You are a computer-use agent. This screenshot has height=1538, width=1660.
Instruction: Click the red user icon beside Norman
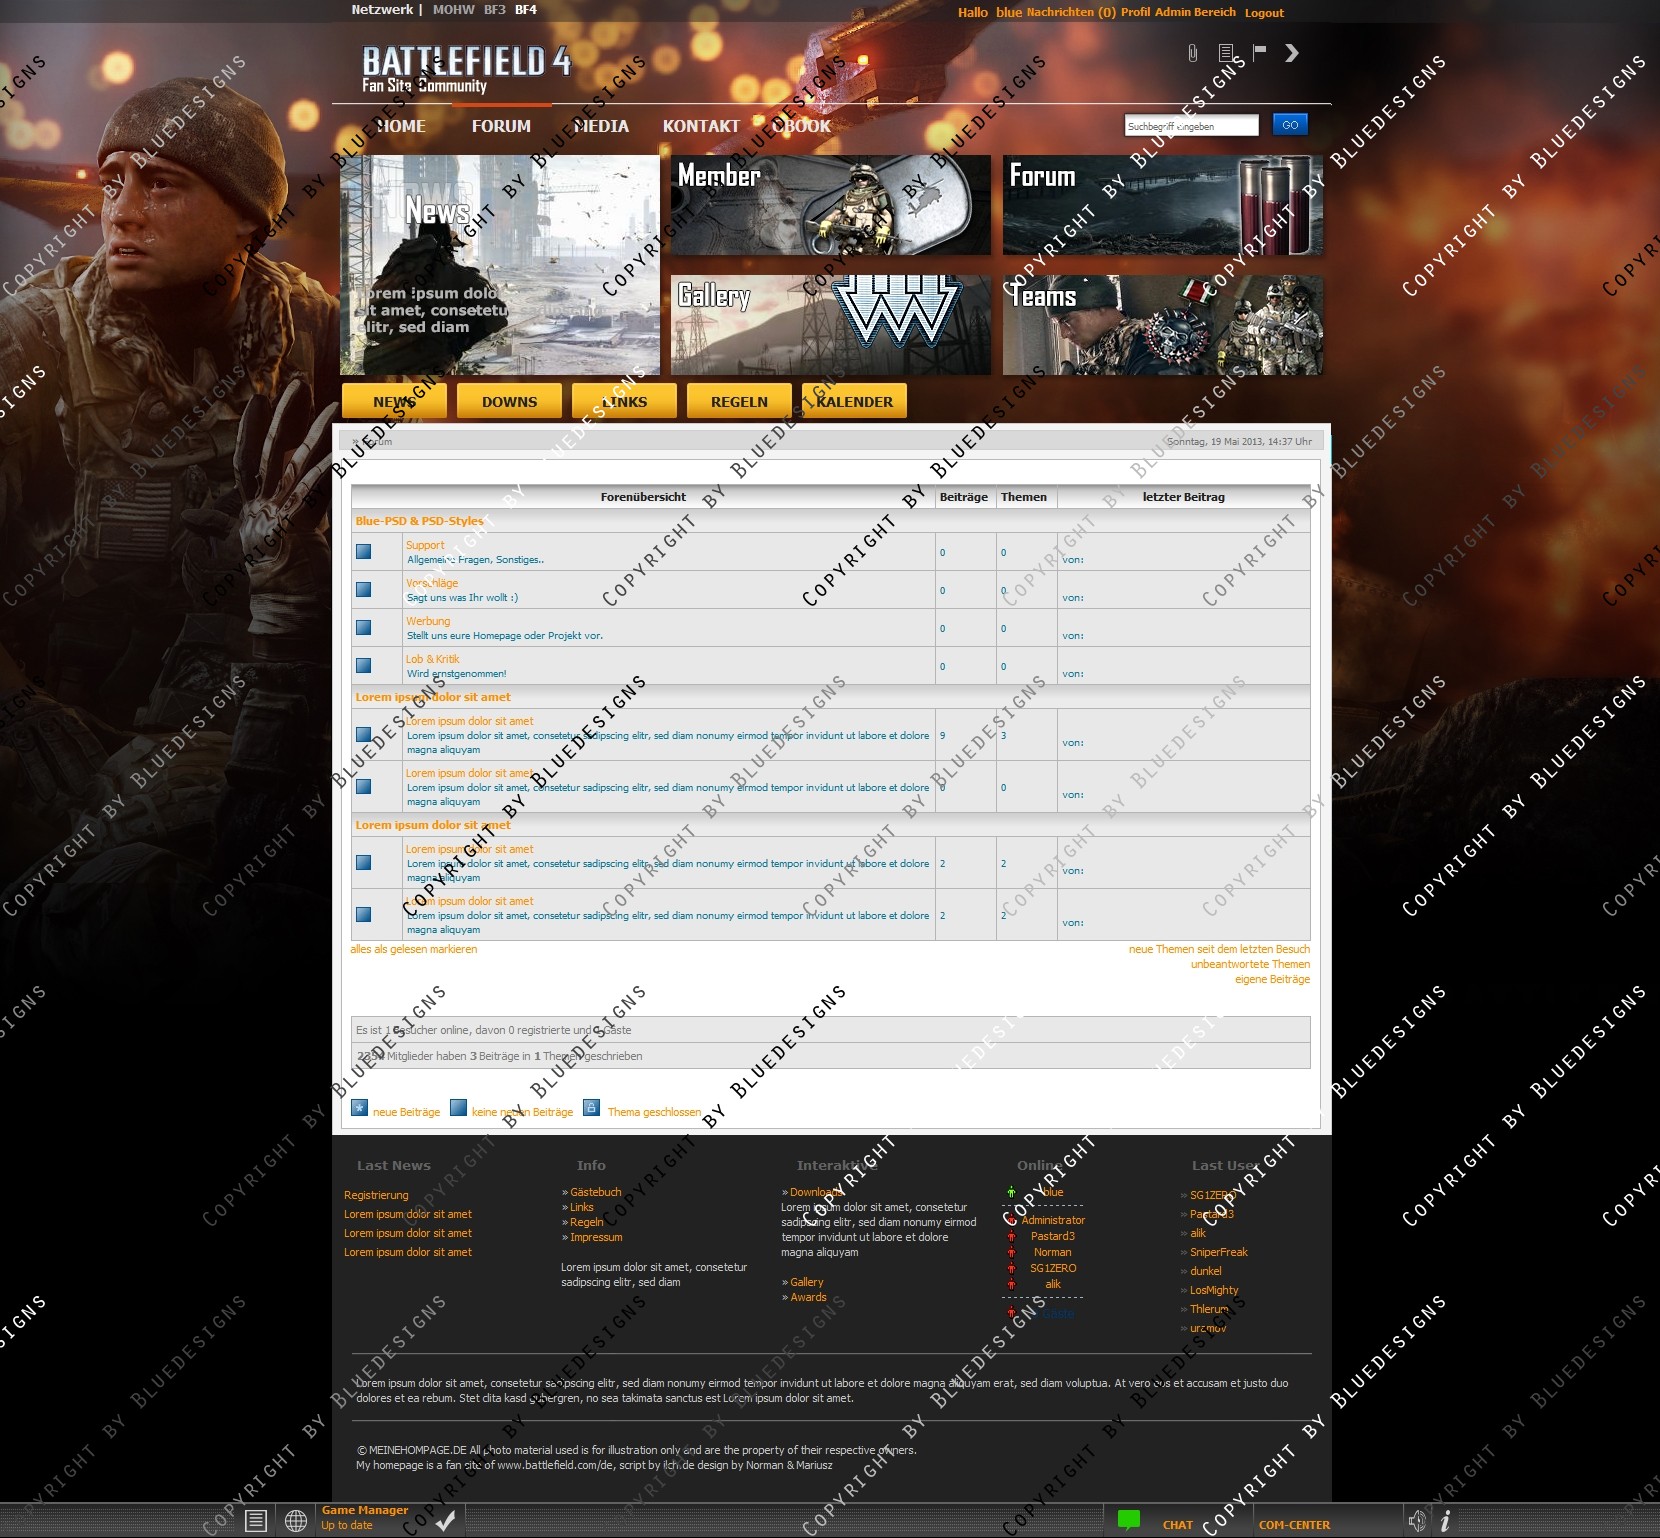click(1011, 1252)
